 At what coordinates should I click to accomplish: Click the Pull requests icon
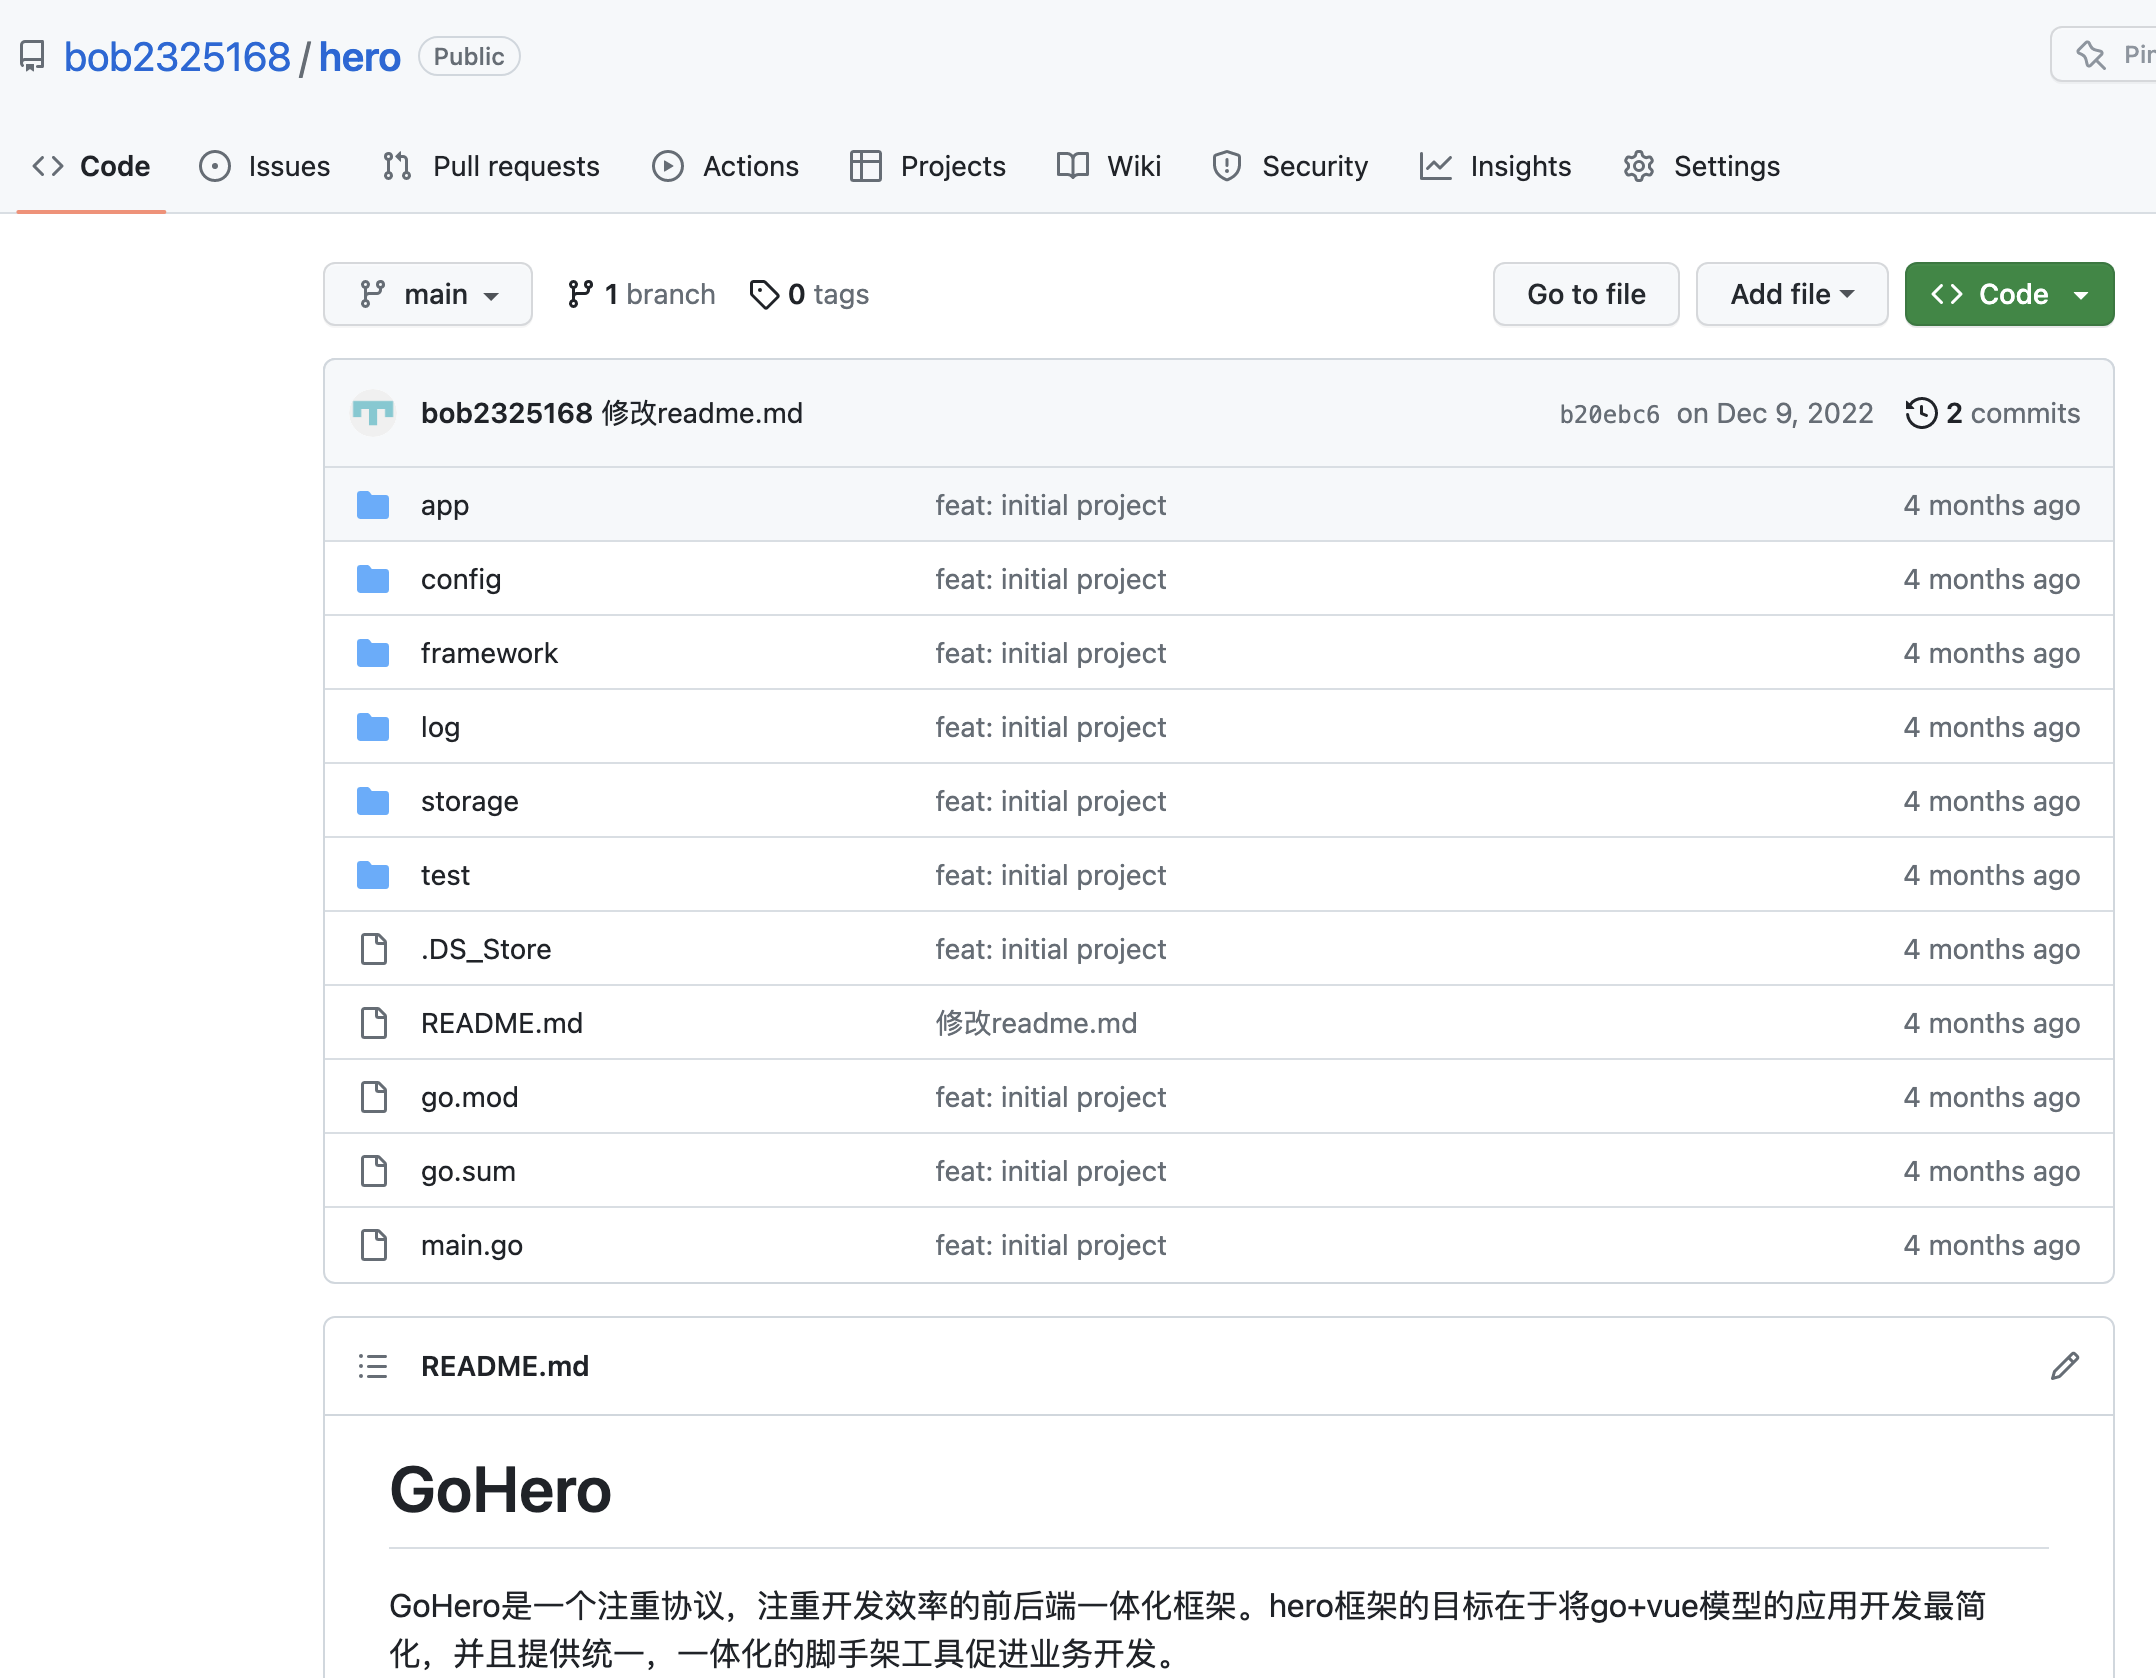pos(397,166)
